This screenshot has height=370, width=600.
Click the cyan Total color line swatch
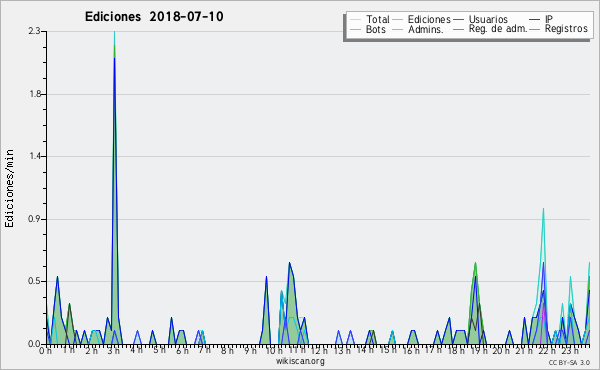point(355,19)
